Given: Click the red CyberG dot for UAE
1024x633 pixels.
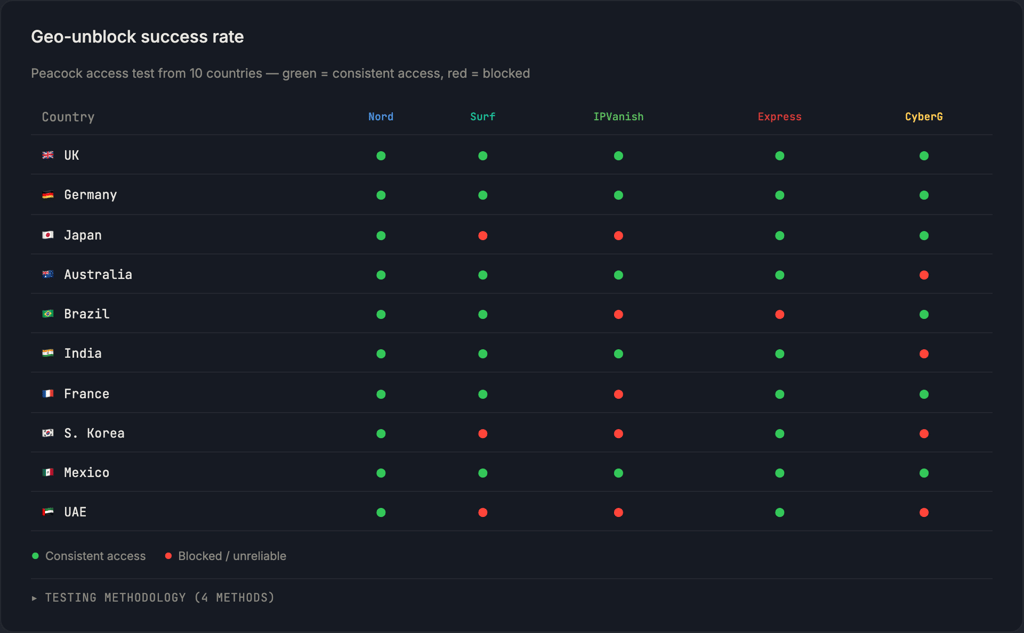Looking at the screenshot, I should click(x=924, y=513).
